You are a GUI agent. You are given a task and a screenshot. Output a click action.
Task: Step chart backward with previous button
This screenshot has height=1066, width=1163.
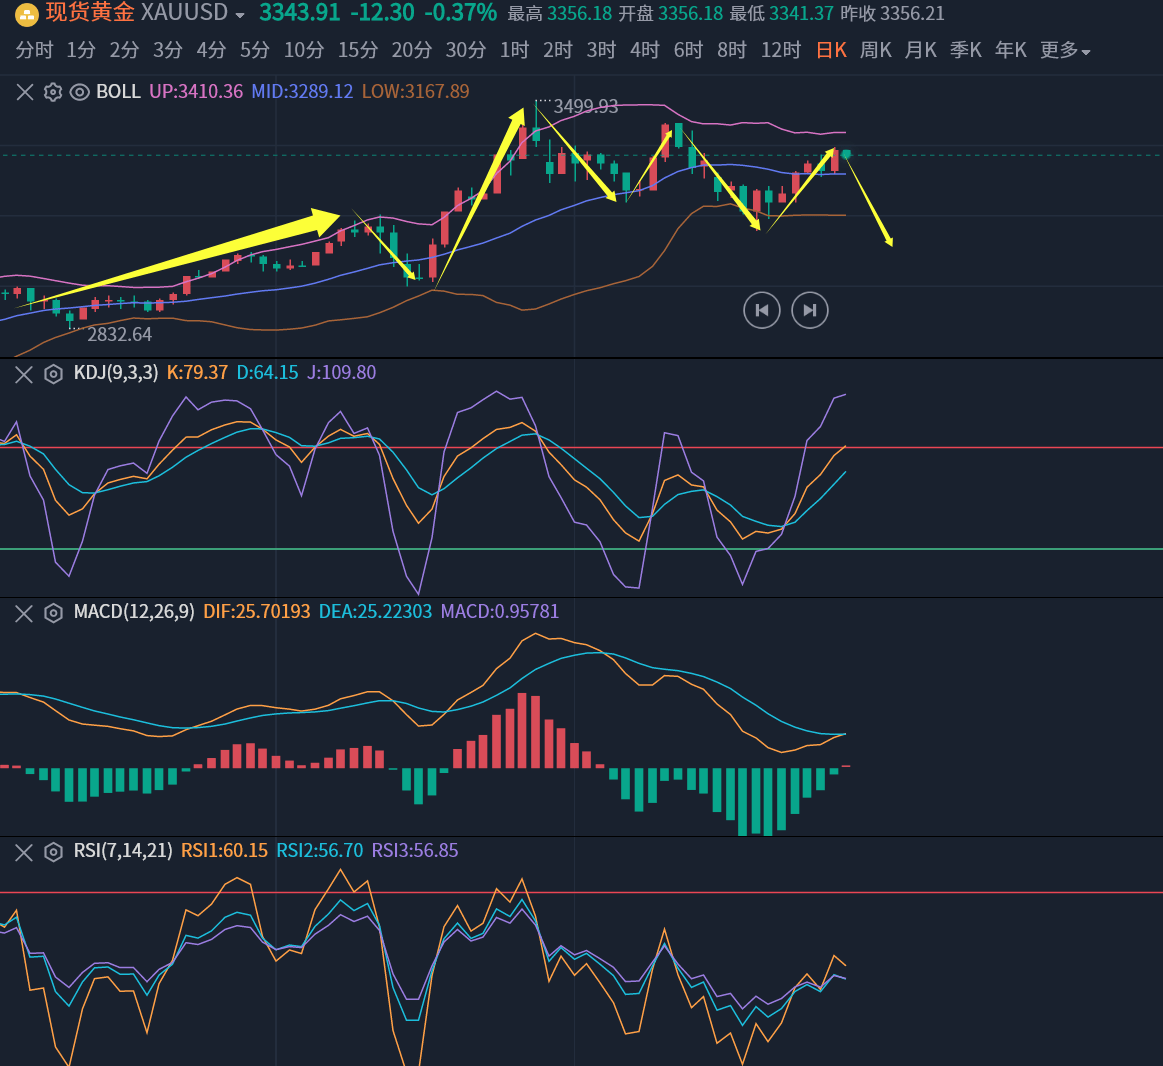762,310
